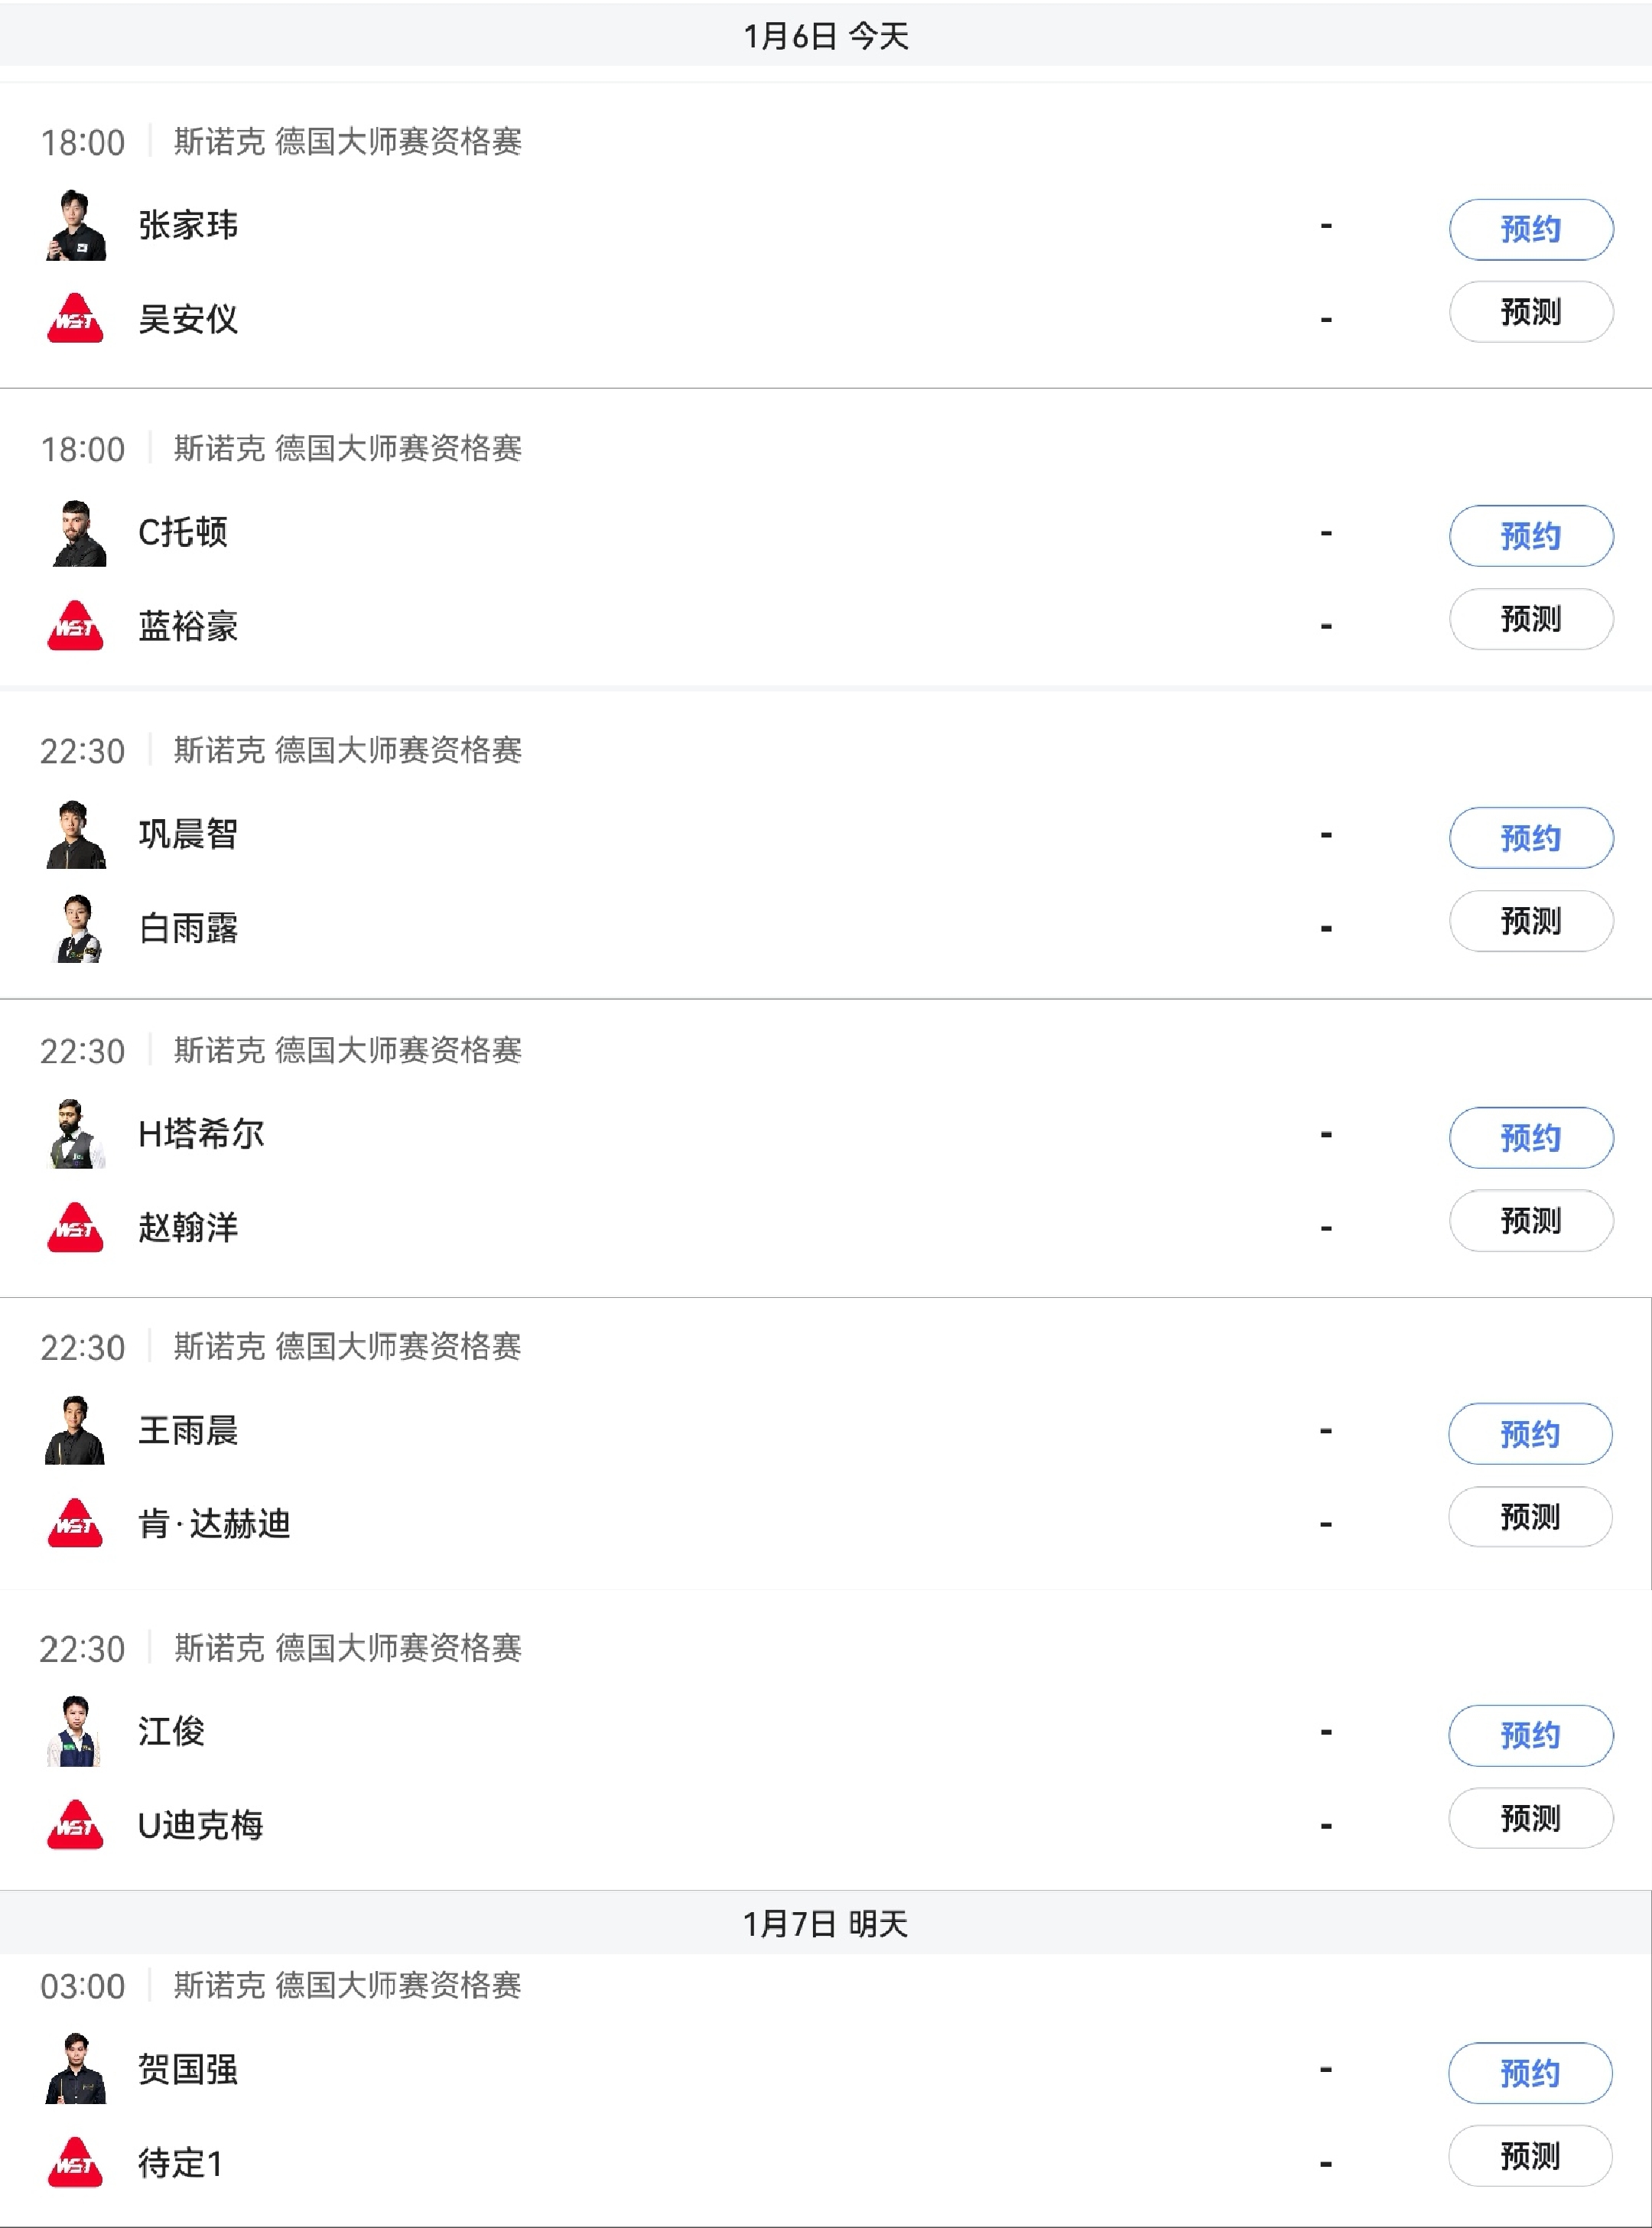Click the WST logo beside 肯·达赫迪
Viewport: 1652px width, 2228px height.
tap(75, 1523)
